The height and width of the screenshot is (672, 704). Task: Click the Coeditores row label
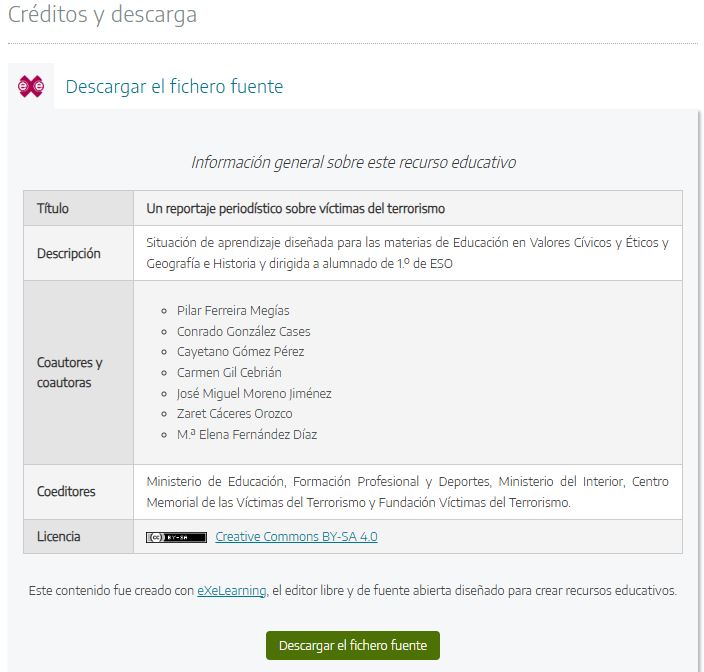point(66,492)
